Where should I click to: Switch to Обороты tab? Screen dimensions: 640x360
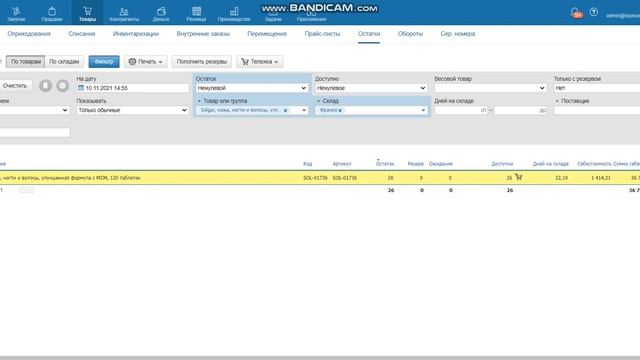pyautogui.click(x=410, y=34)
